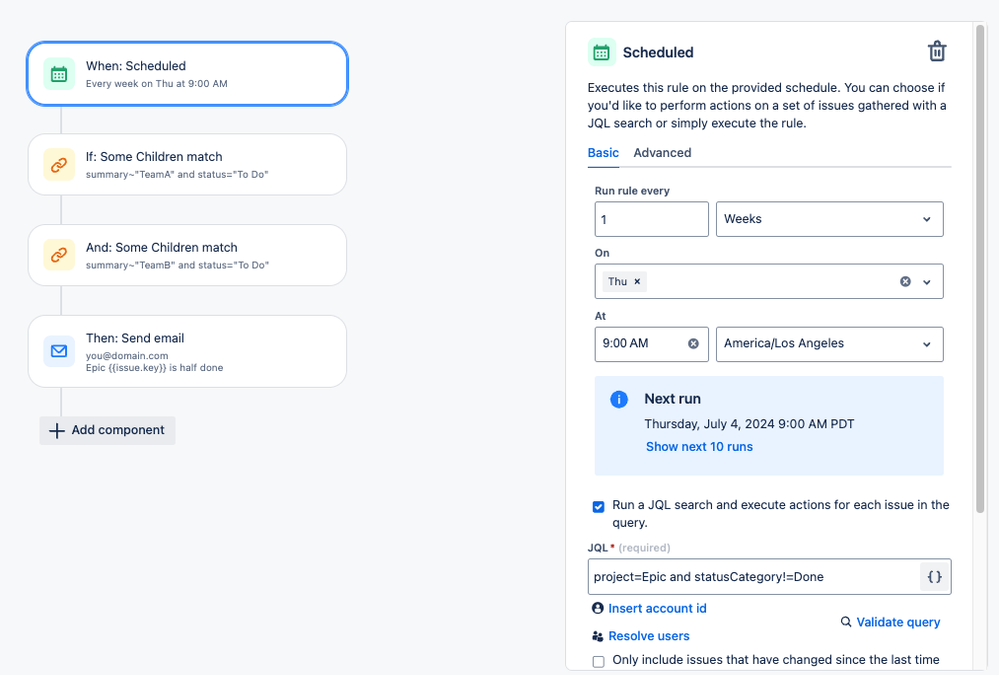This screenshot has width=999, height=675.
Task: Open the America/Los Angeles timezone dropdown
Action: [x=830, y=344]
